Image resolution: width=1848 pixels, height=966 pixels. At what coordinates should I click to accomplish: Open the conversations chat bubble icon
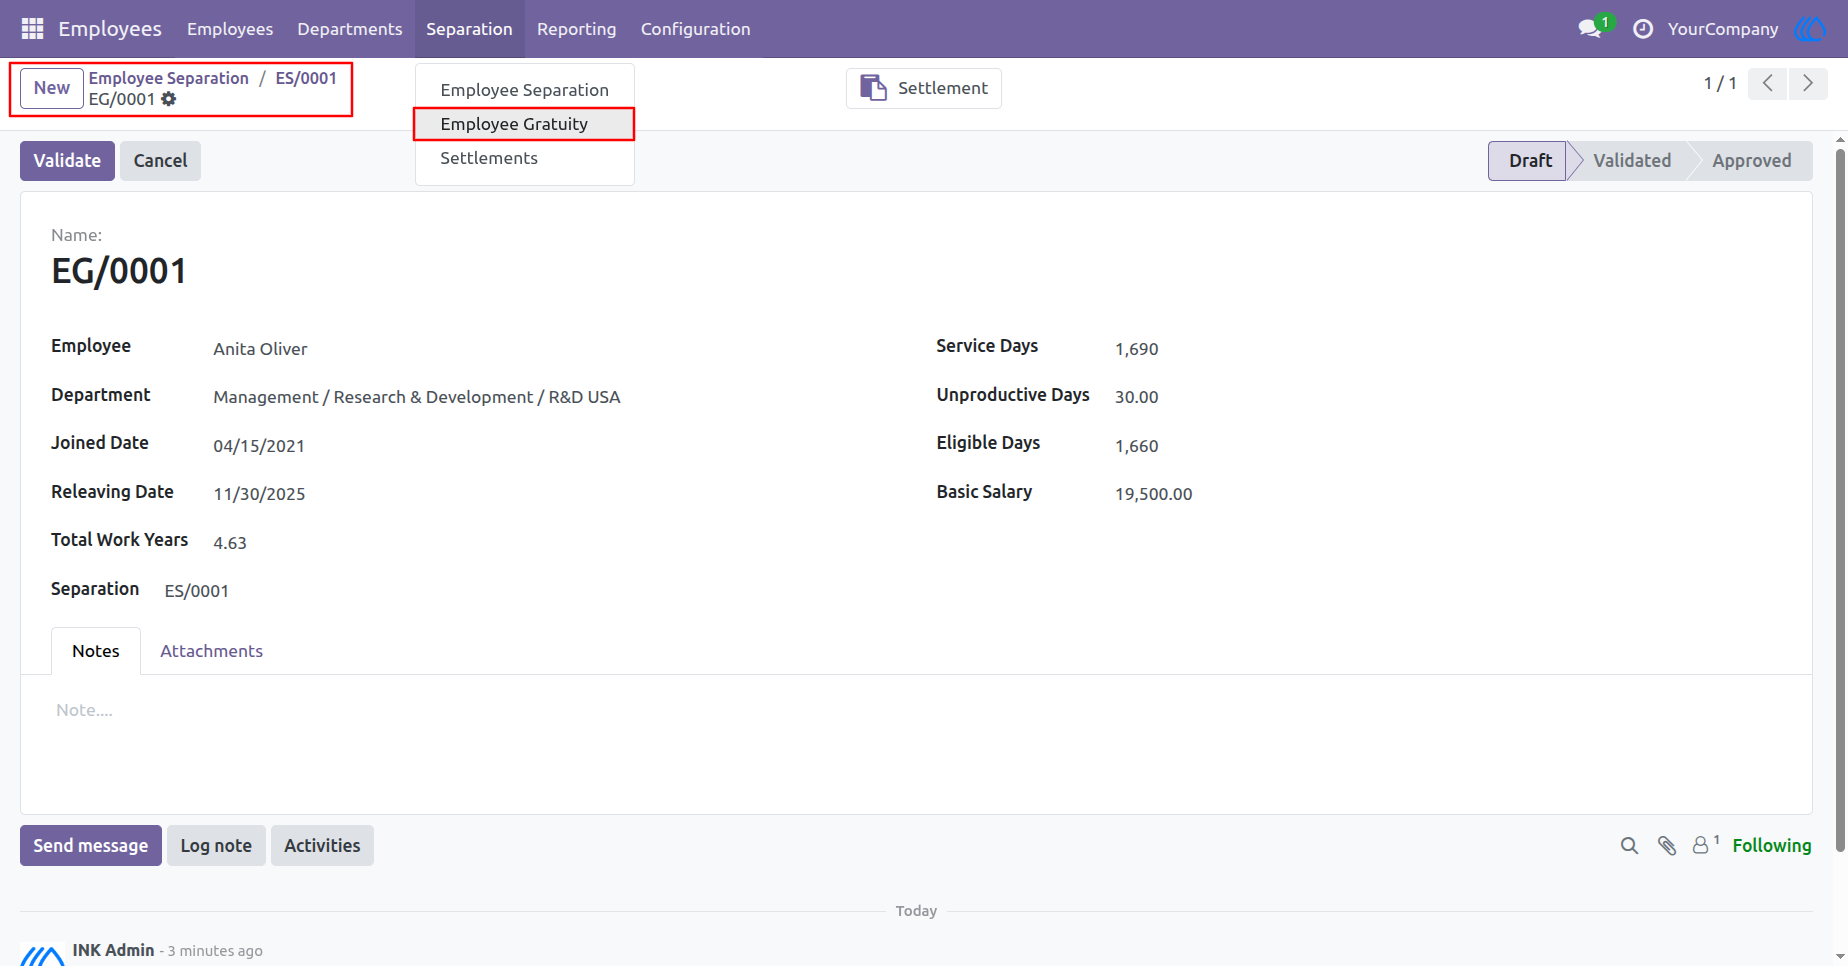pyautogui.click(x=1590, y=29)
